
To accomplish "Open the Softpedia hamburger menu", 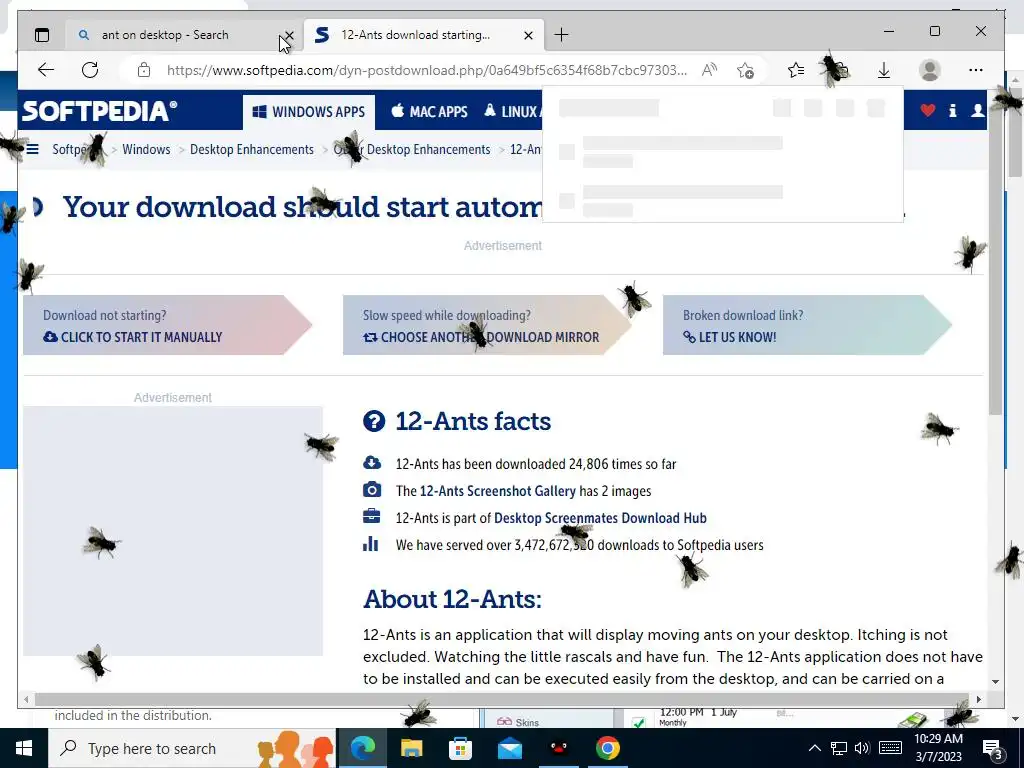I will [32, 150].
